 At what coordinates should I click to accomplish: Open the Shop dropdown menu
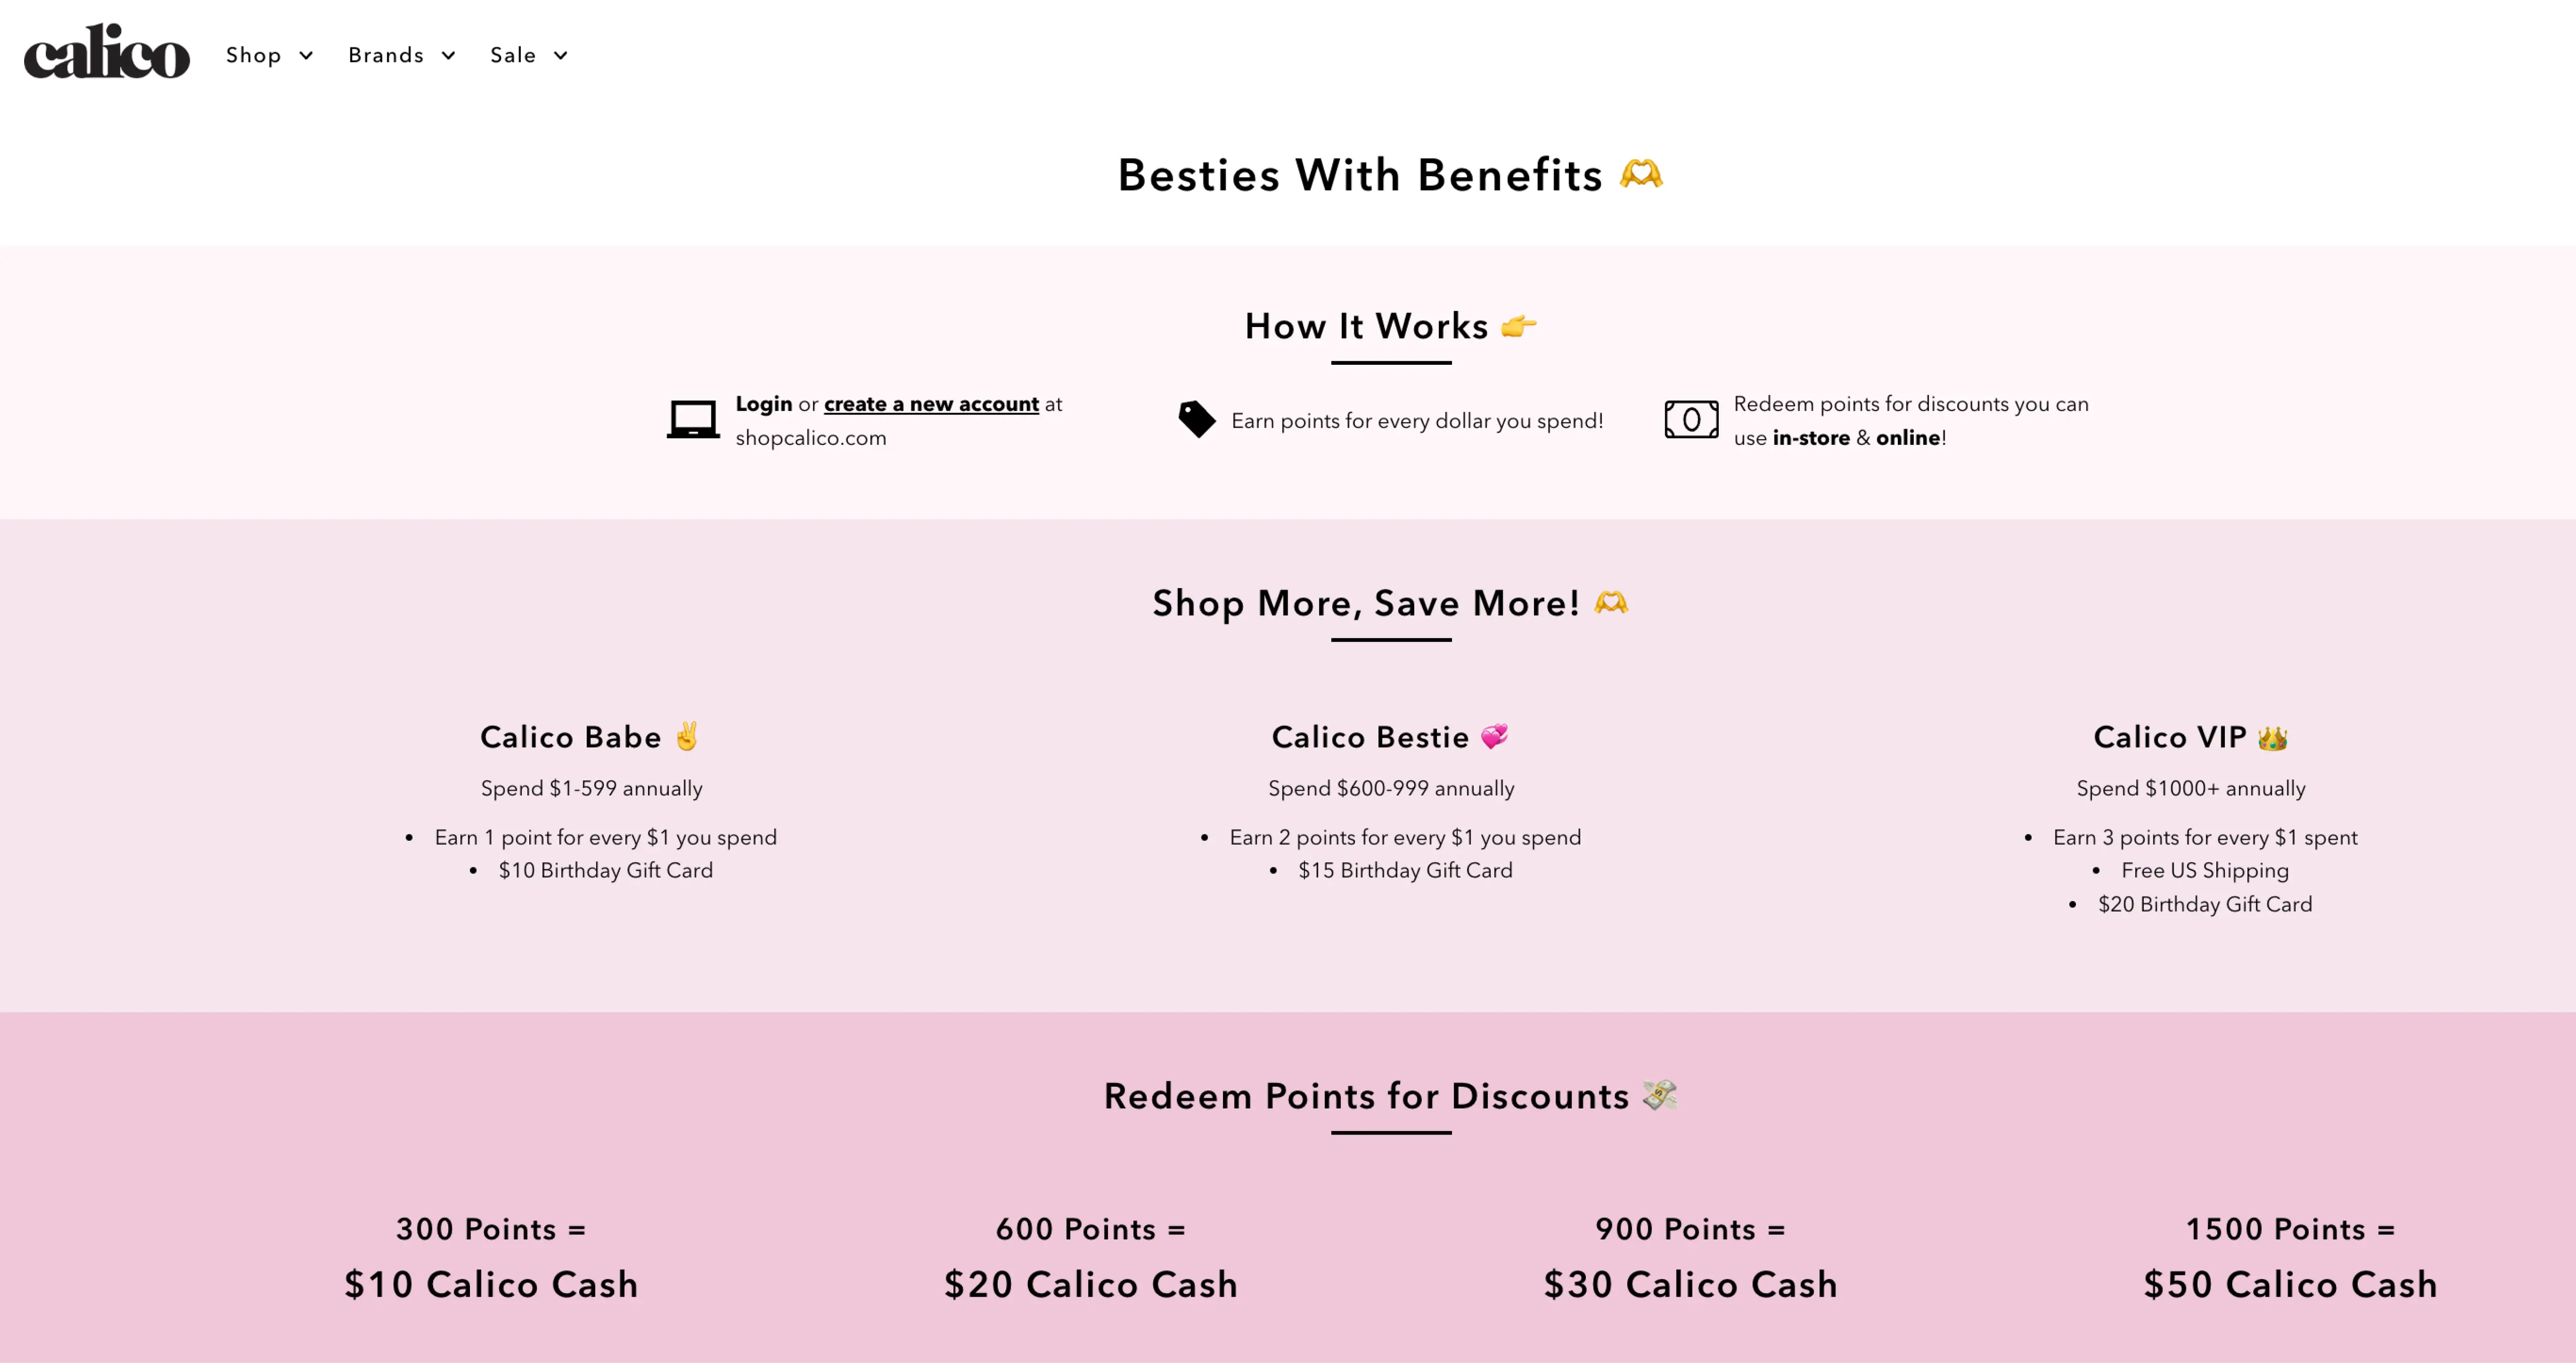click(268, 55)
